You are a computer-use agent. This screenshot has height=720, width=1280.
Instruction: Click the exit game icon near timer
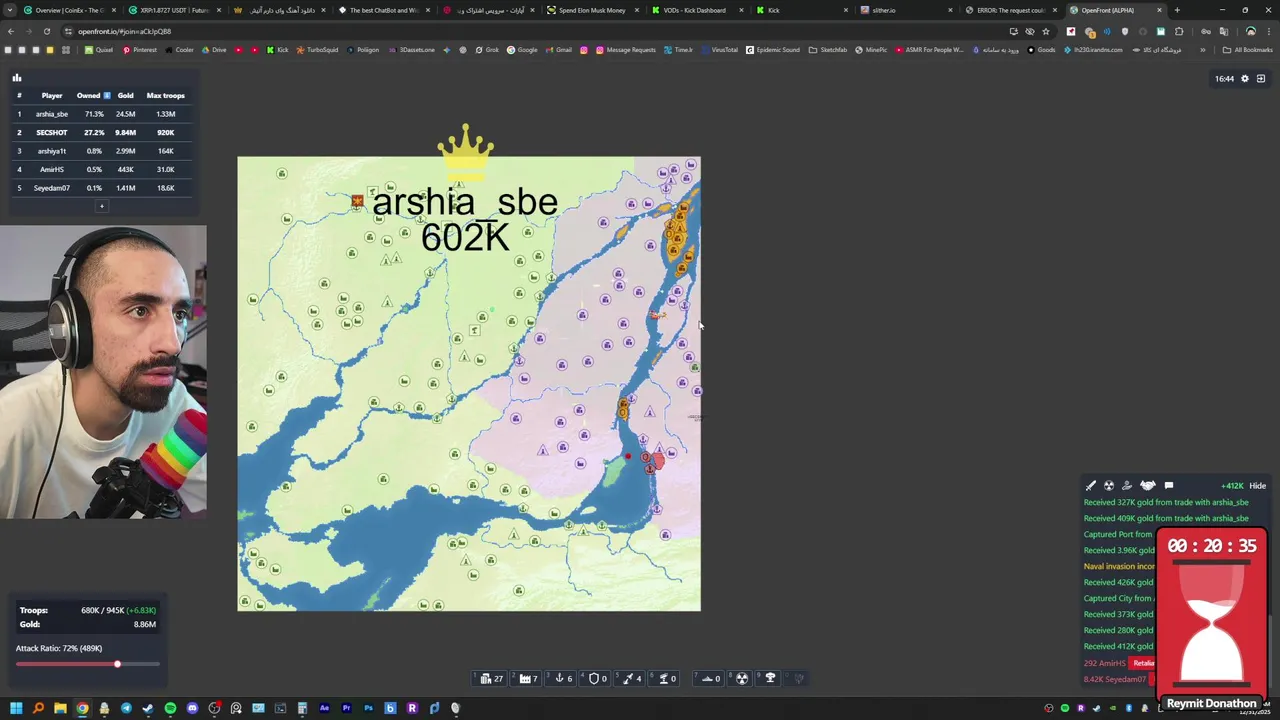pyautogui.click(x=1261, y=78)
